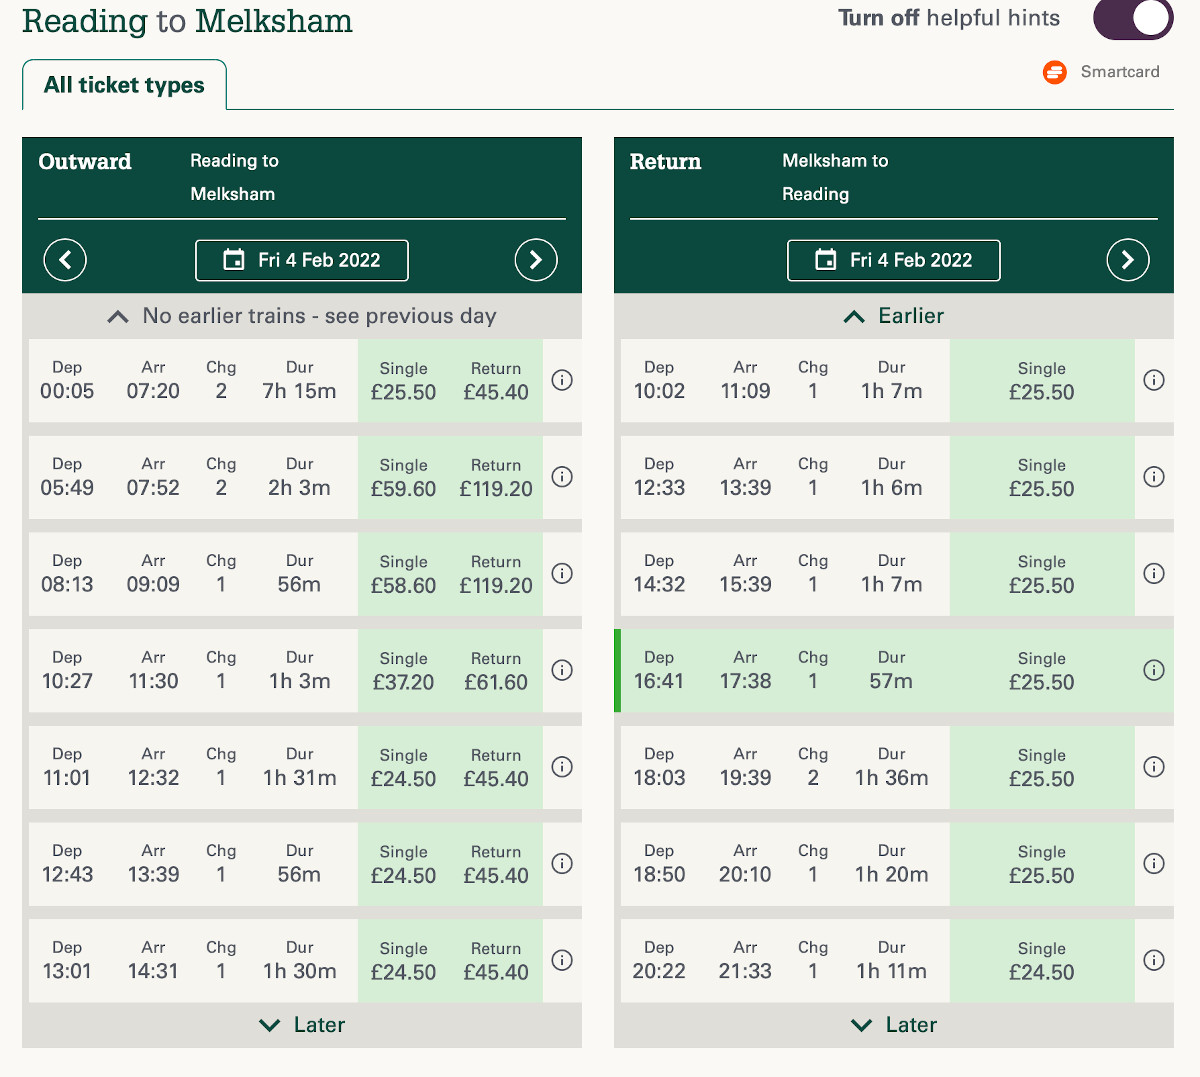1200x1077 pixels.
Task: Choose £37.20 single fare for 10:27 train
Action: (x=403, y=671)
